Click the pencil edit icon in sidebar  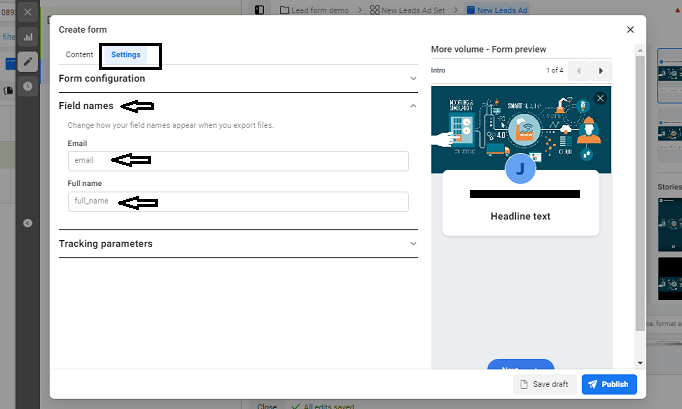pos(28,62)
